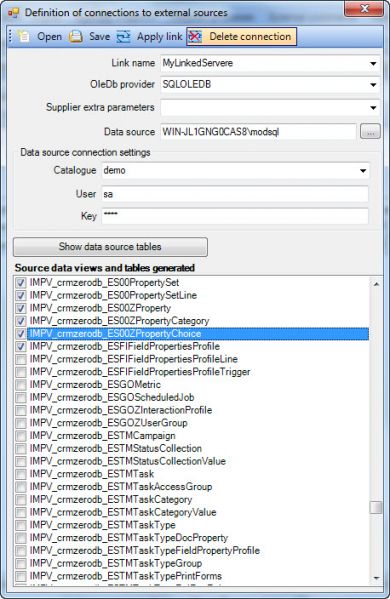Click the Save toolbar label
390x599 pixels.
pos(99,37)
